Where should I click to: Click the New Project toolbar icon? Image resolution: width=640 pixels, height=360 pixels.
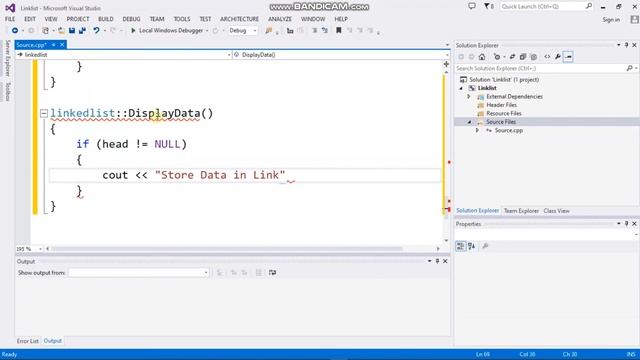[45, 31]
